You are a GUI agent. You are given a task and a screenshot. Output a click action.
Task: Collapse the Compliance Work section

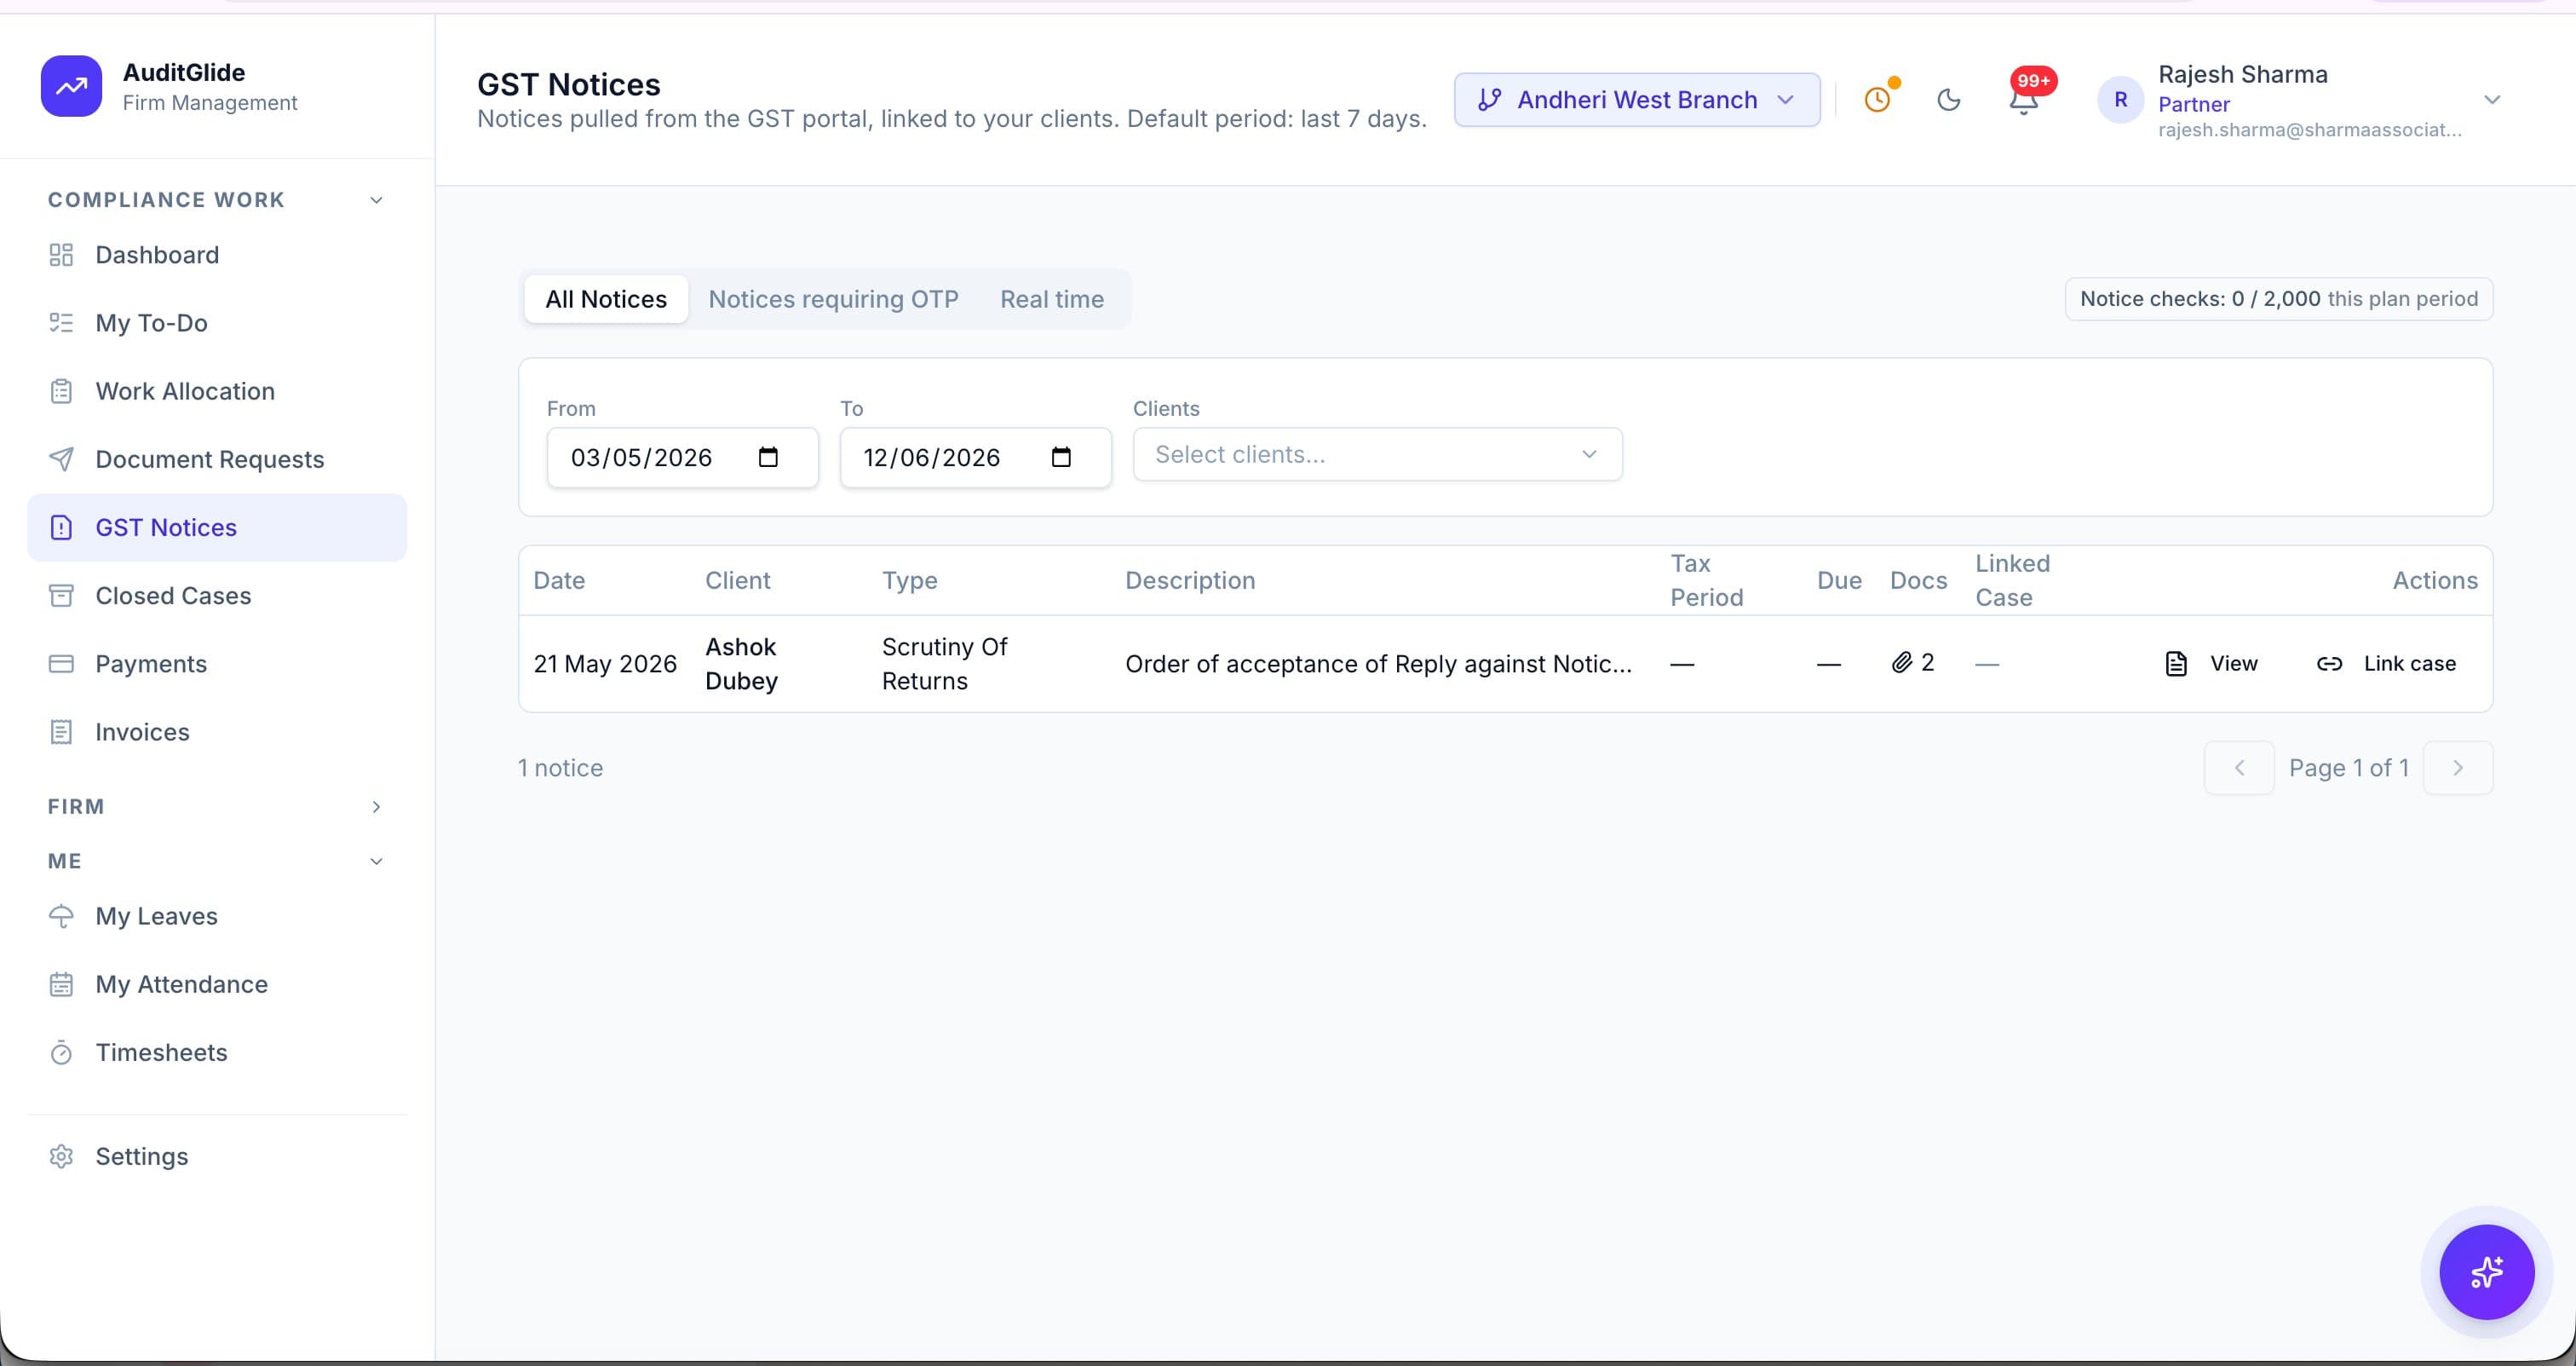tap(376, 200)
